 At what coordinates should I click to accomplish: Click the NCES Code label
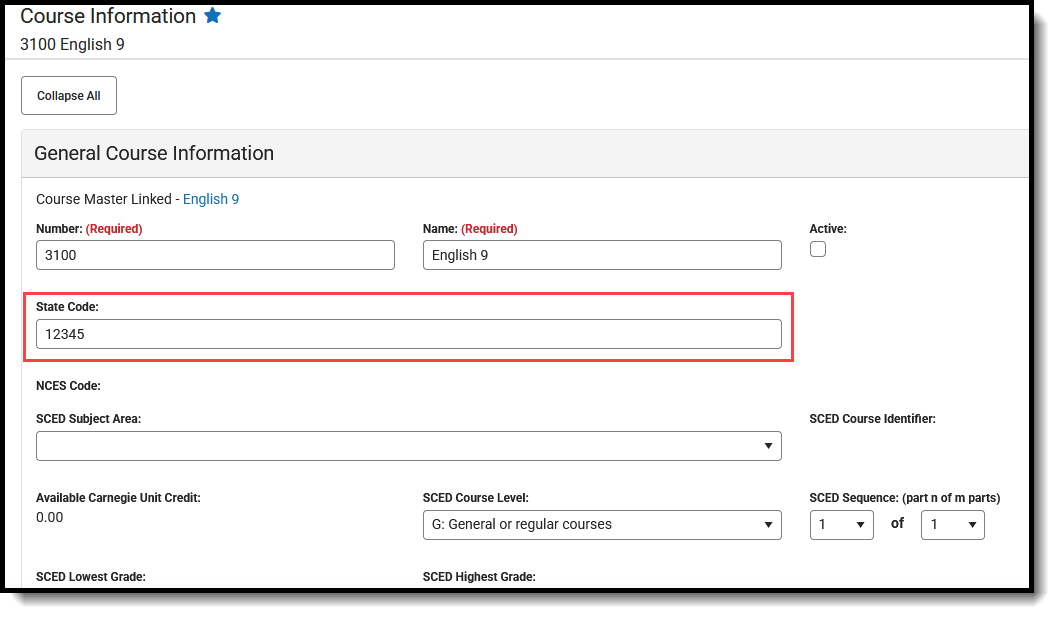[x=68, y=386]
